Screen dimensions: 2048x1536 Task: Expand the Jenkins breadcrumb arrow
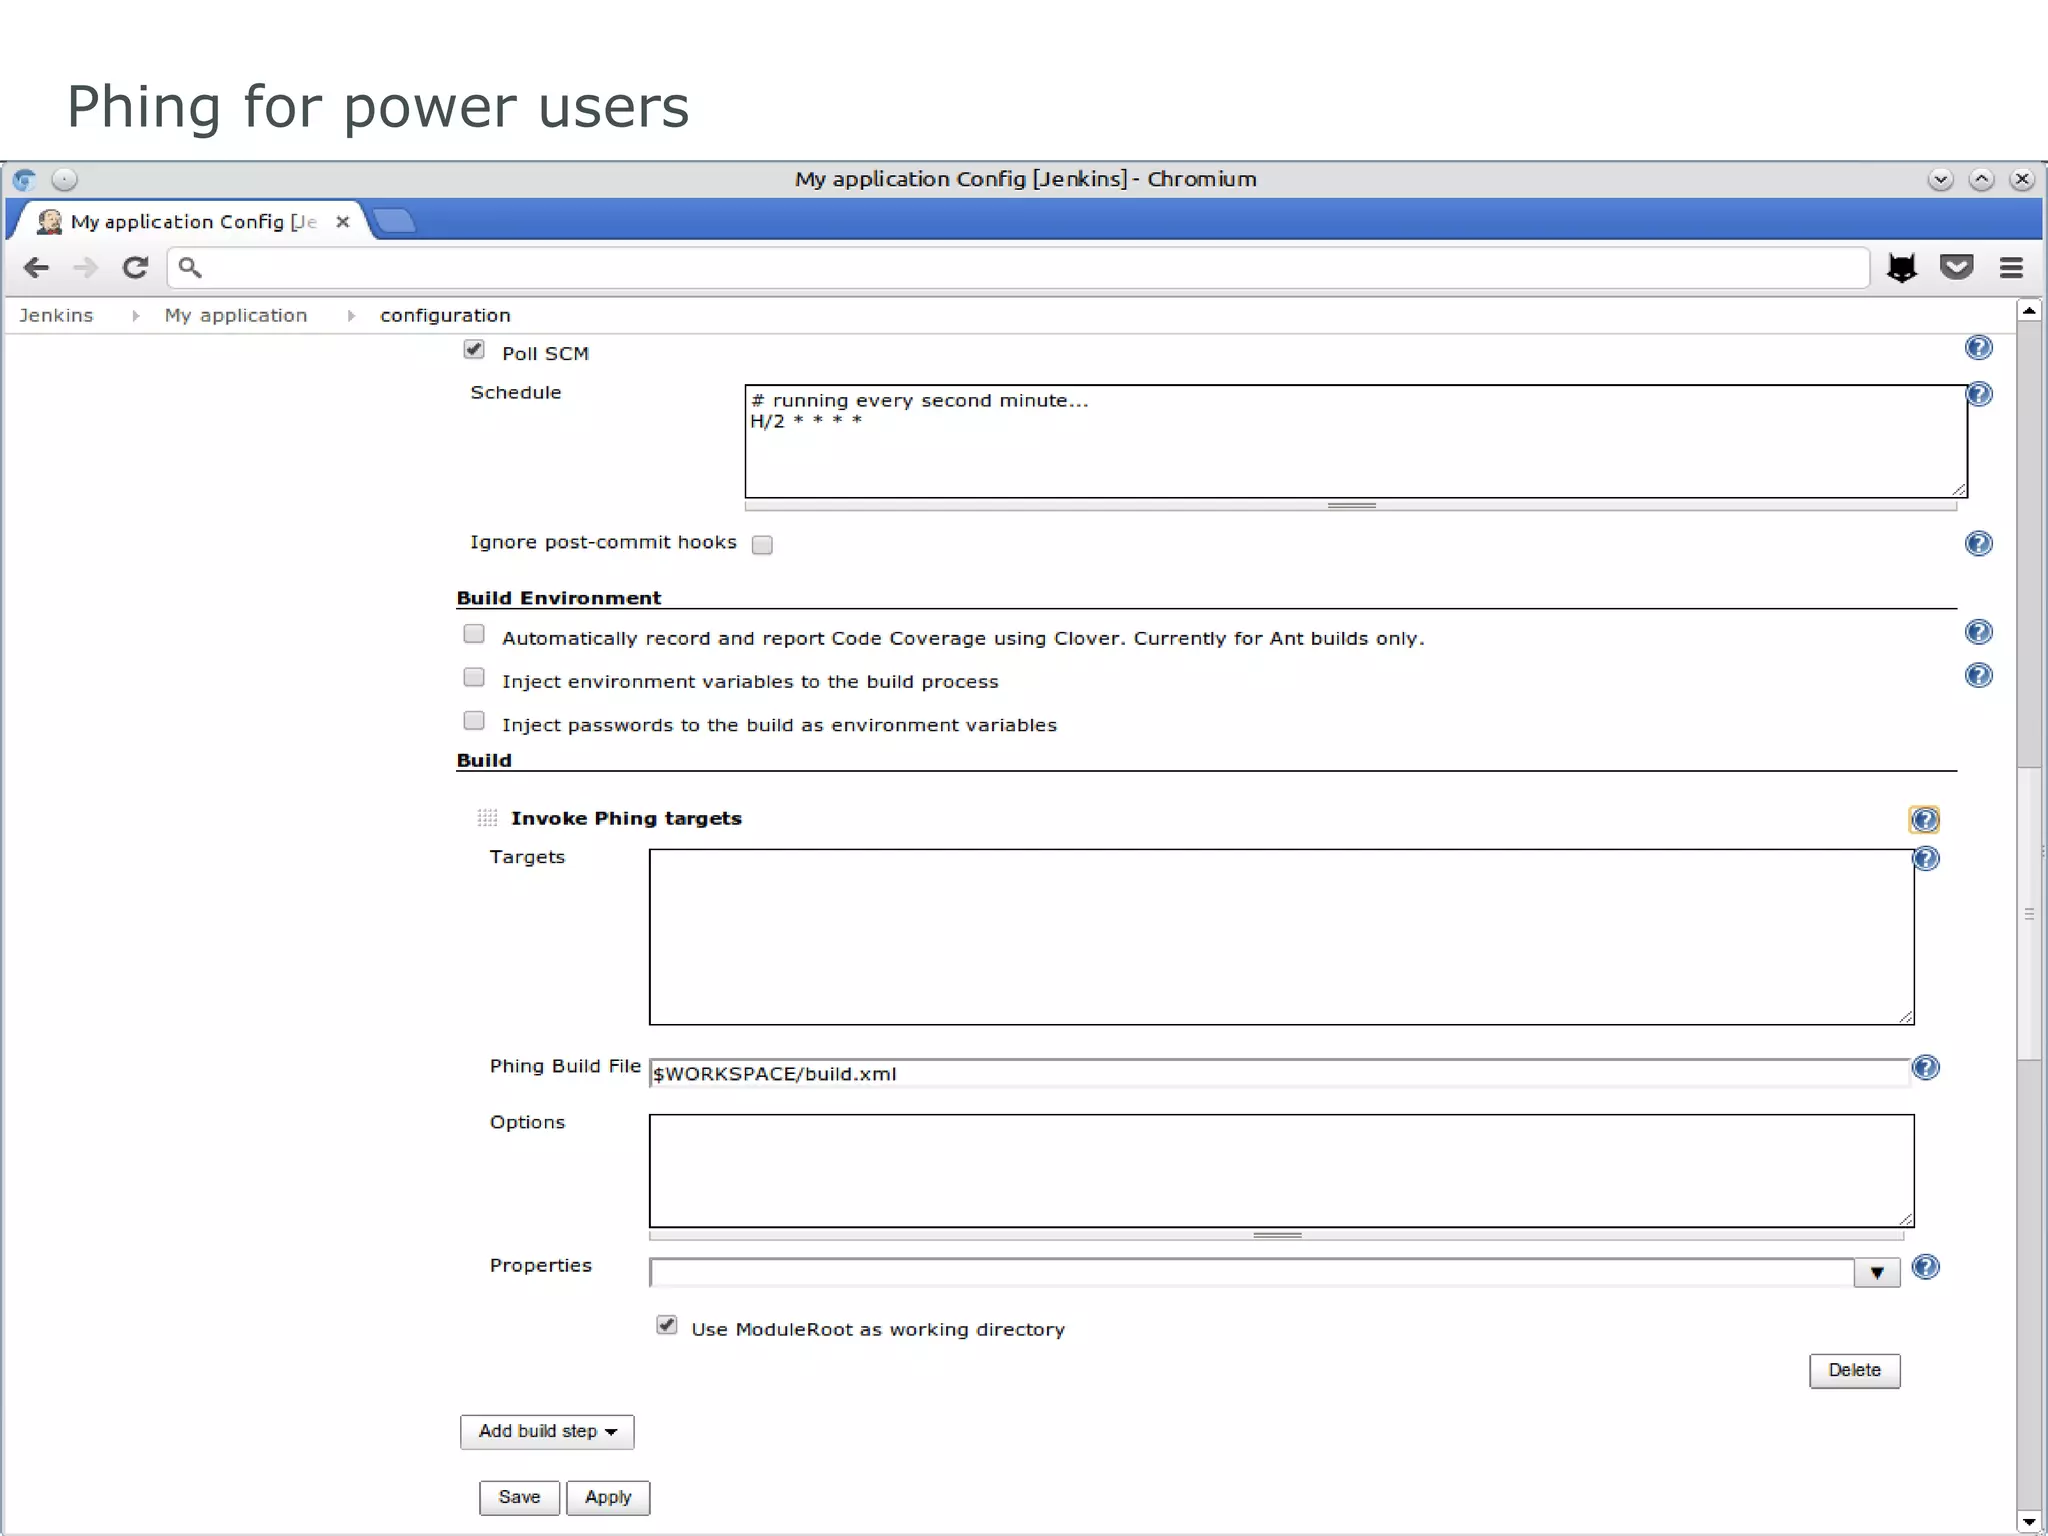tap(135, 316)
